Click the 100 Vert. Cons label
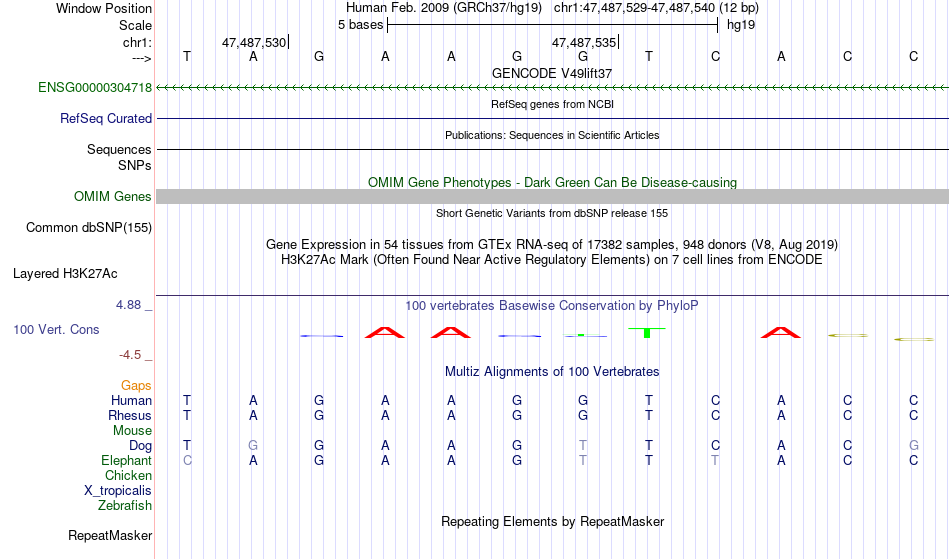 (56, 329)
